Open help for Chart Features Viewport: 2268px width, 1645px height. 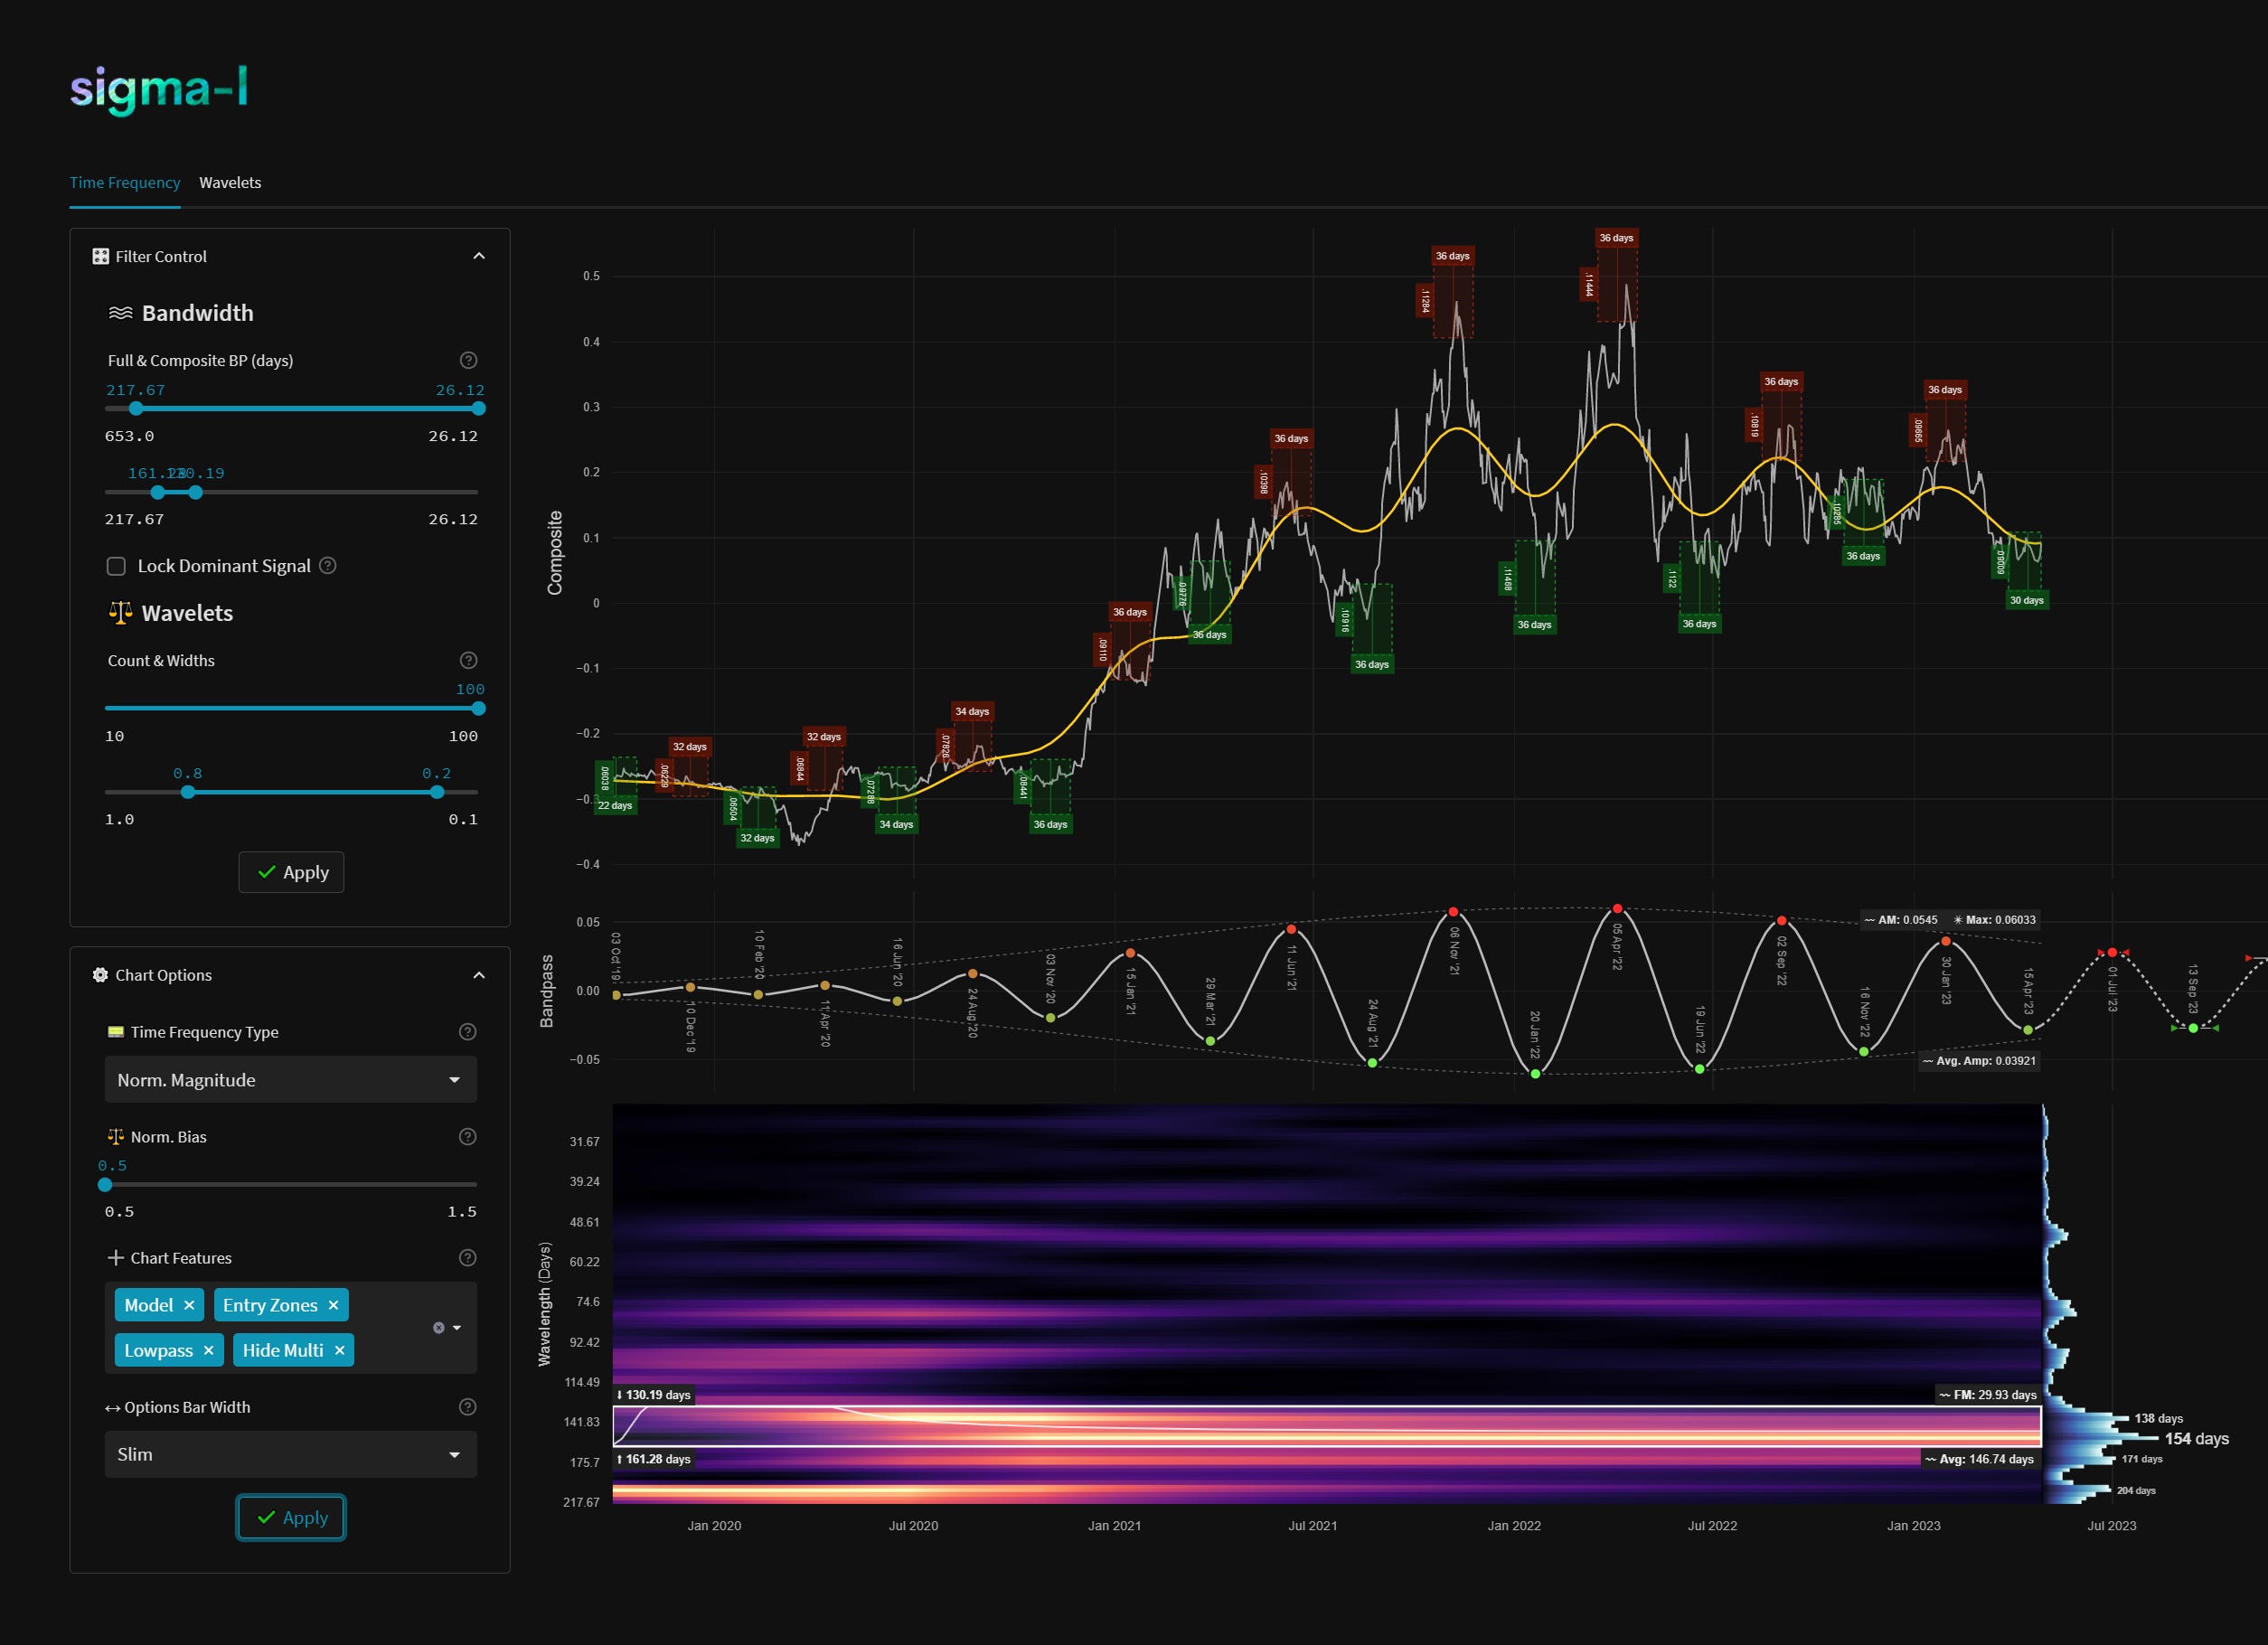[467, 1258]
